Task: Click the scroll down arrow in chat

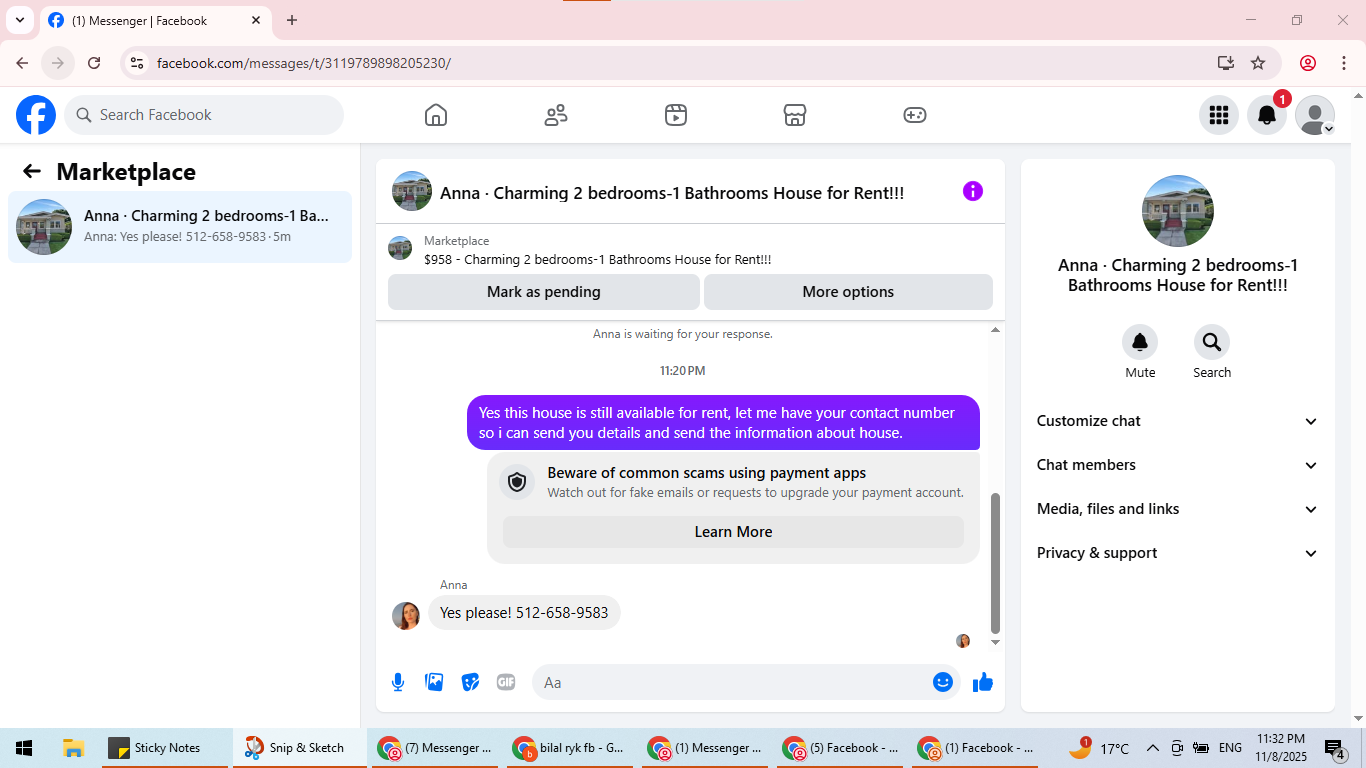Action: (x=995, y=642)
